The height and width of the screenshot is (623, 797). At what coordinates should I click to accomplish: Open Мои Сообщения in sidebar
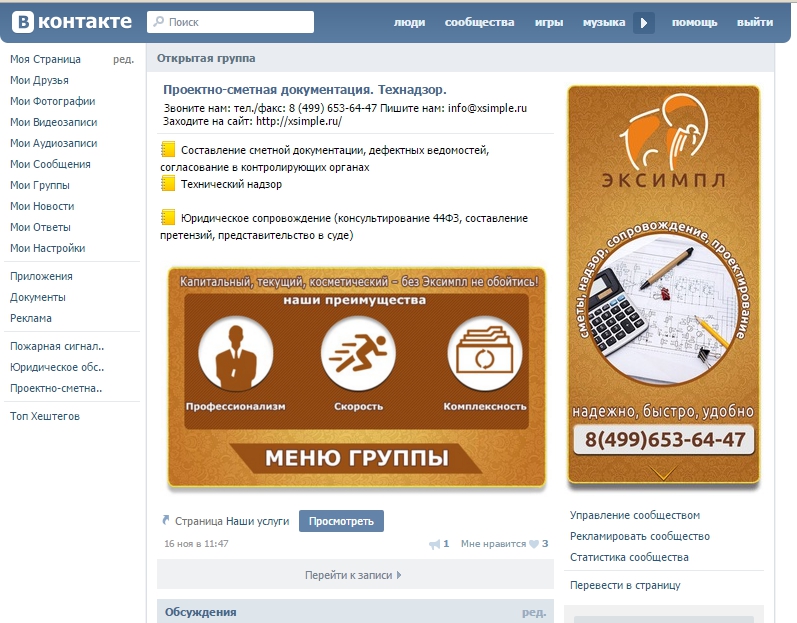click(50, 164)
